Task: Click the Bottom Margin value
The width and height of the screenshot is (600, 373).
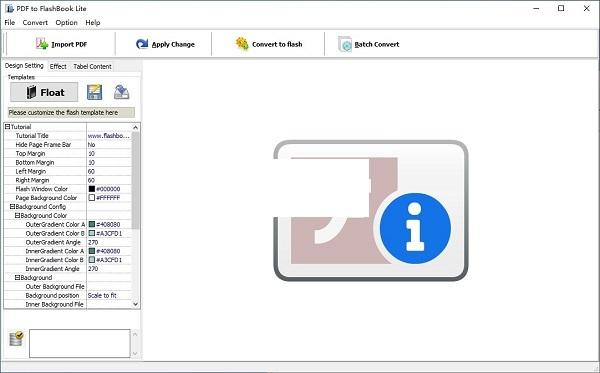Action: tap(109, 162)
